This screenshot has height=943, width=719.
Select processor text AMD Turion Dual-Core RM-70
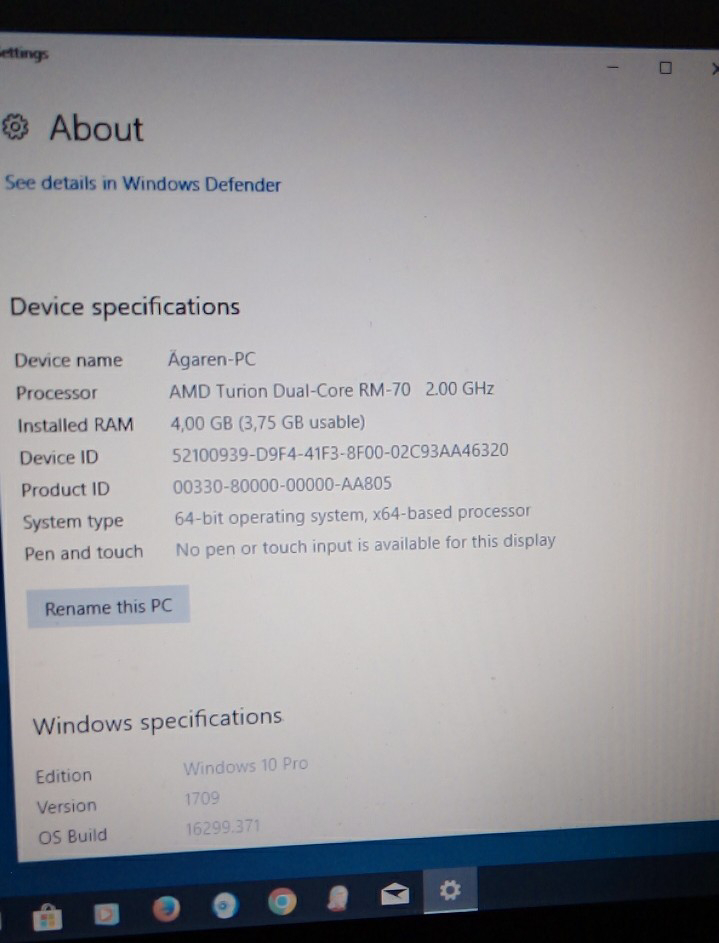pos(290,390)
